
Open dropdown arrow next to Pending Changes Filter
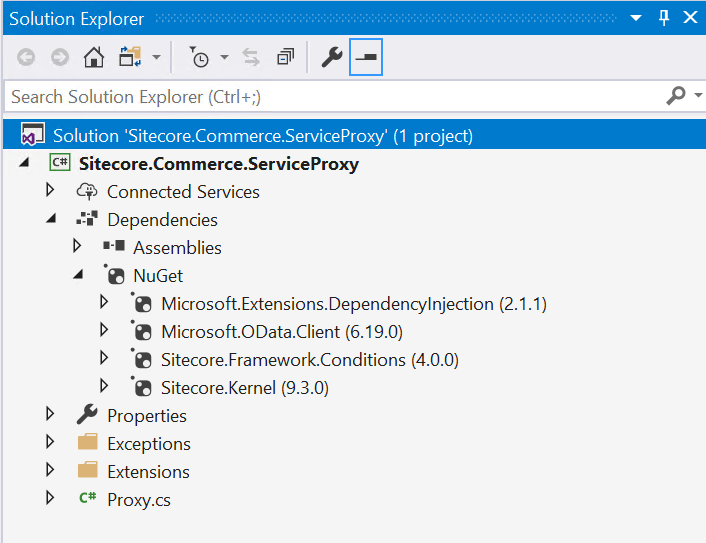click(x=224, y=57)
